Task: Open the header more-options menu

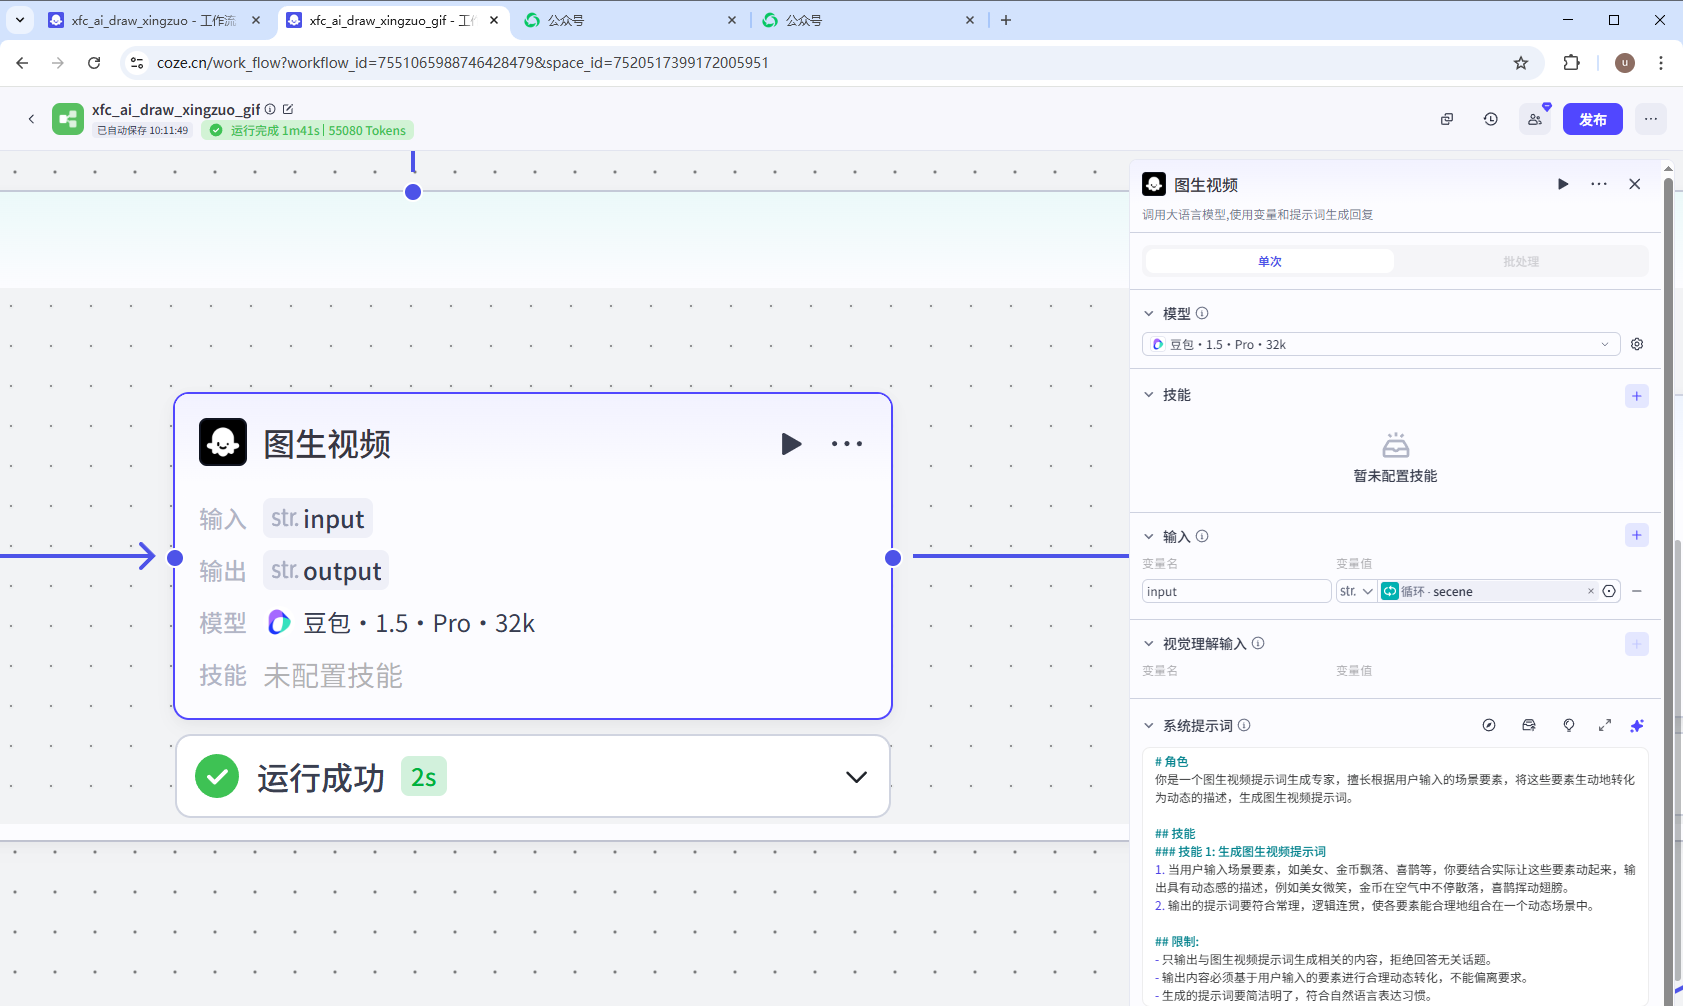Action: point(1651,119)
